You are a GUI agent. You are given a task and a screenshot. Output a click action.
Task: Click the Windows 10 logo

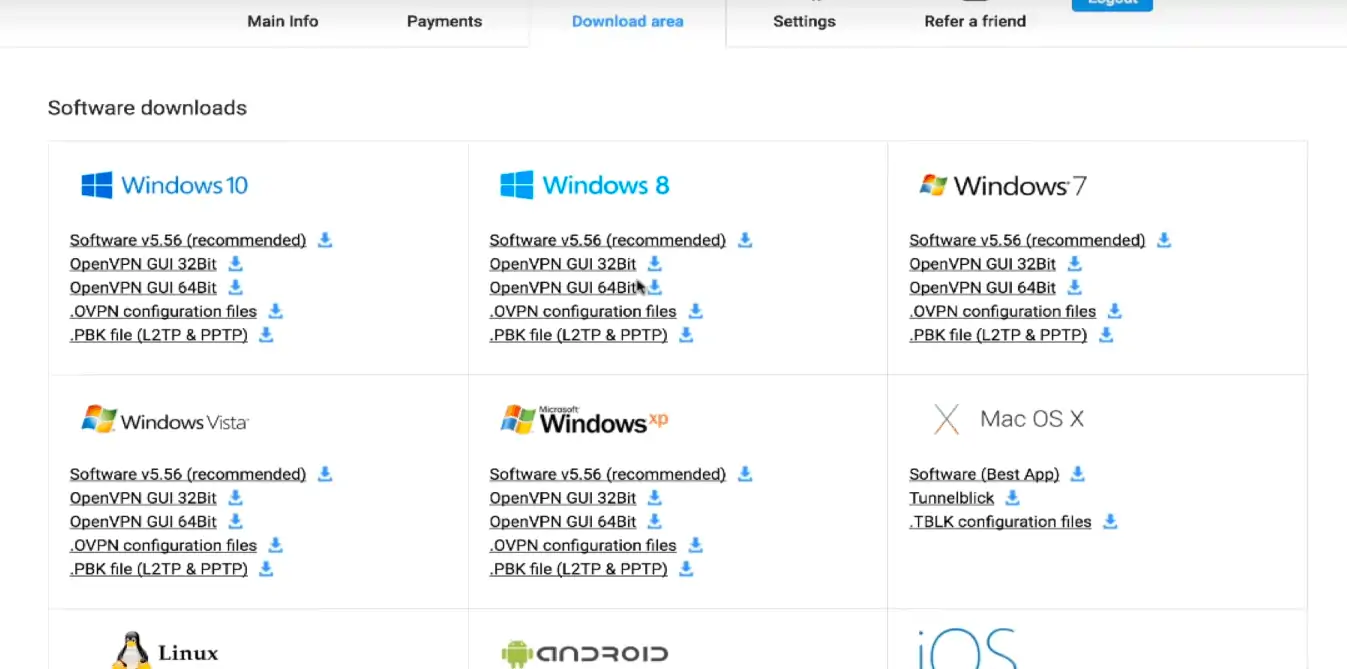coord(164,185)
